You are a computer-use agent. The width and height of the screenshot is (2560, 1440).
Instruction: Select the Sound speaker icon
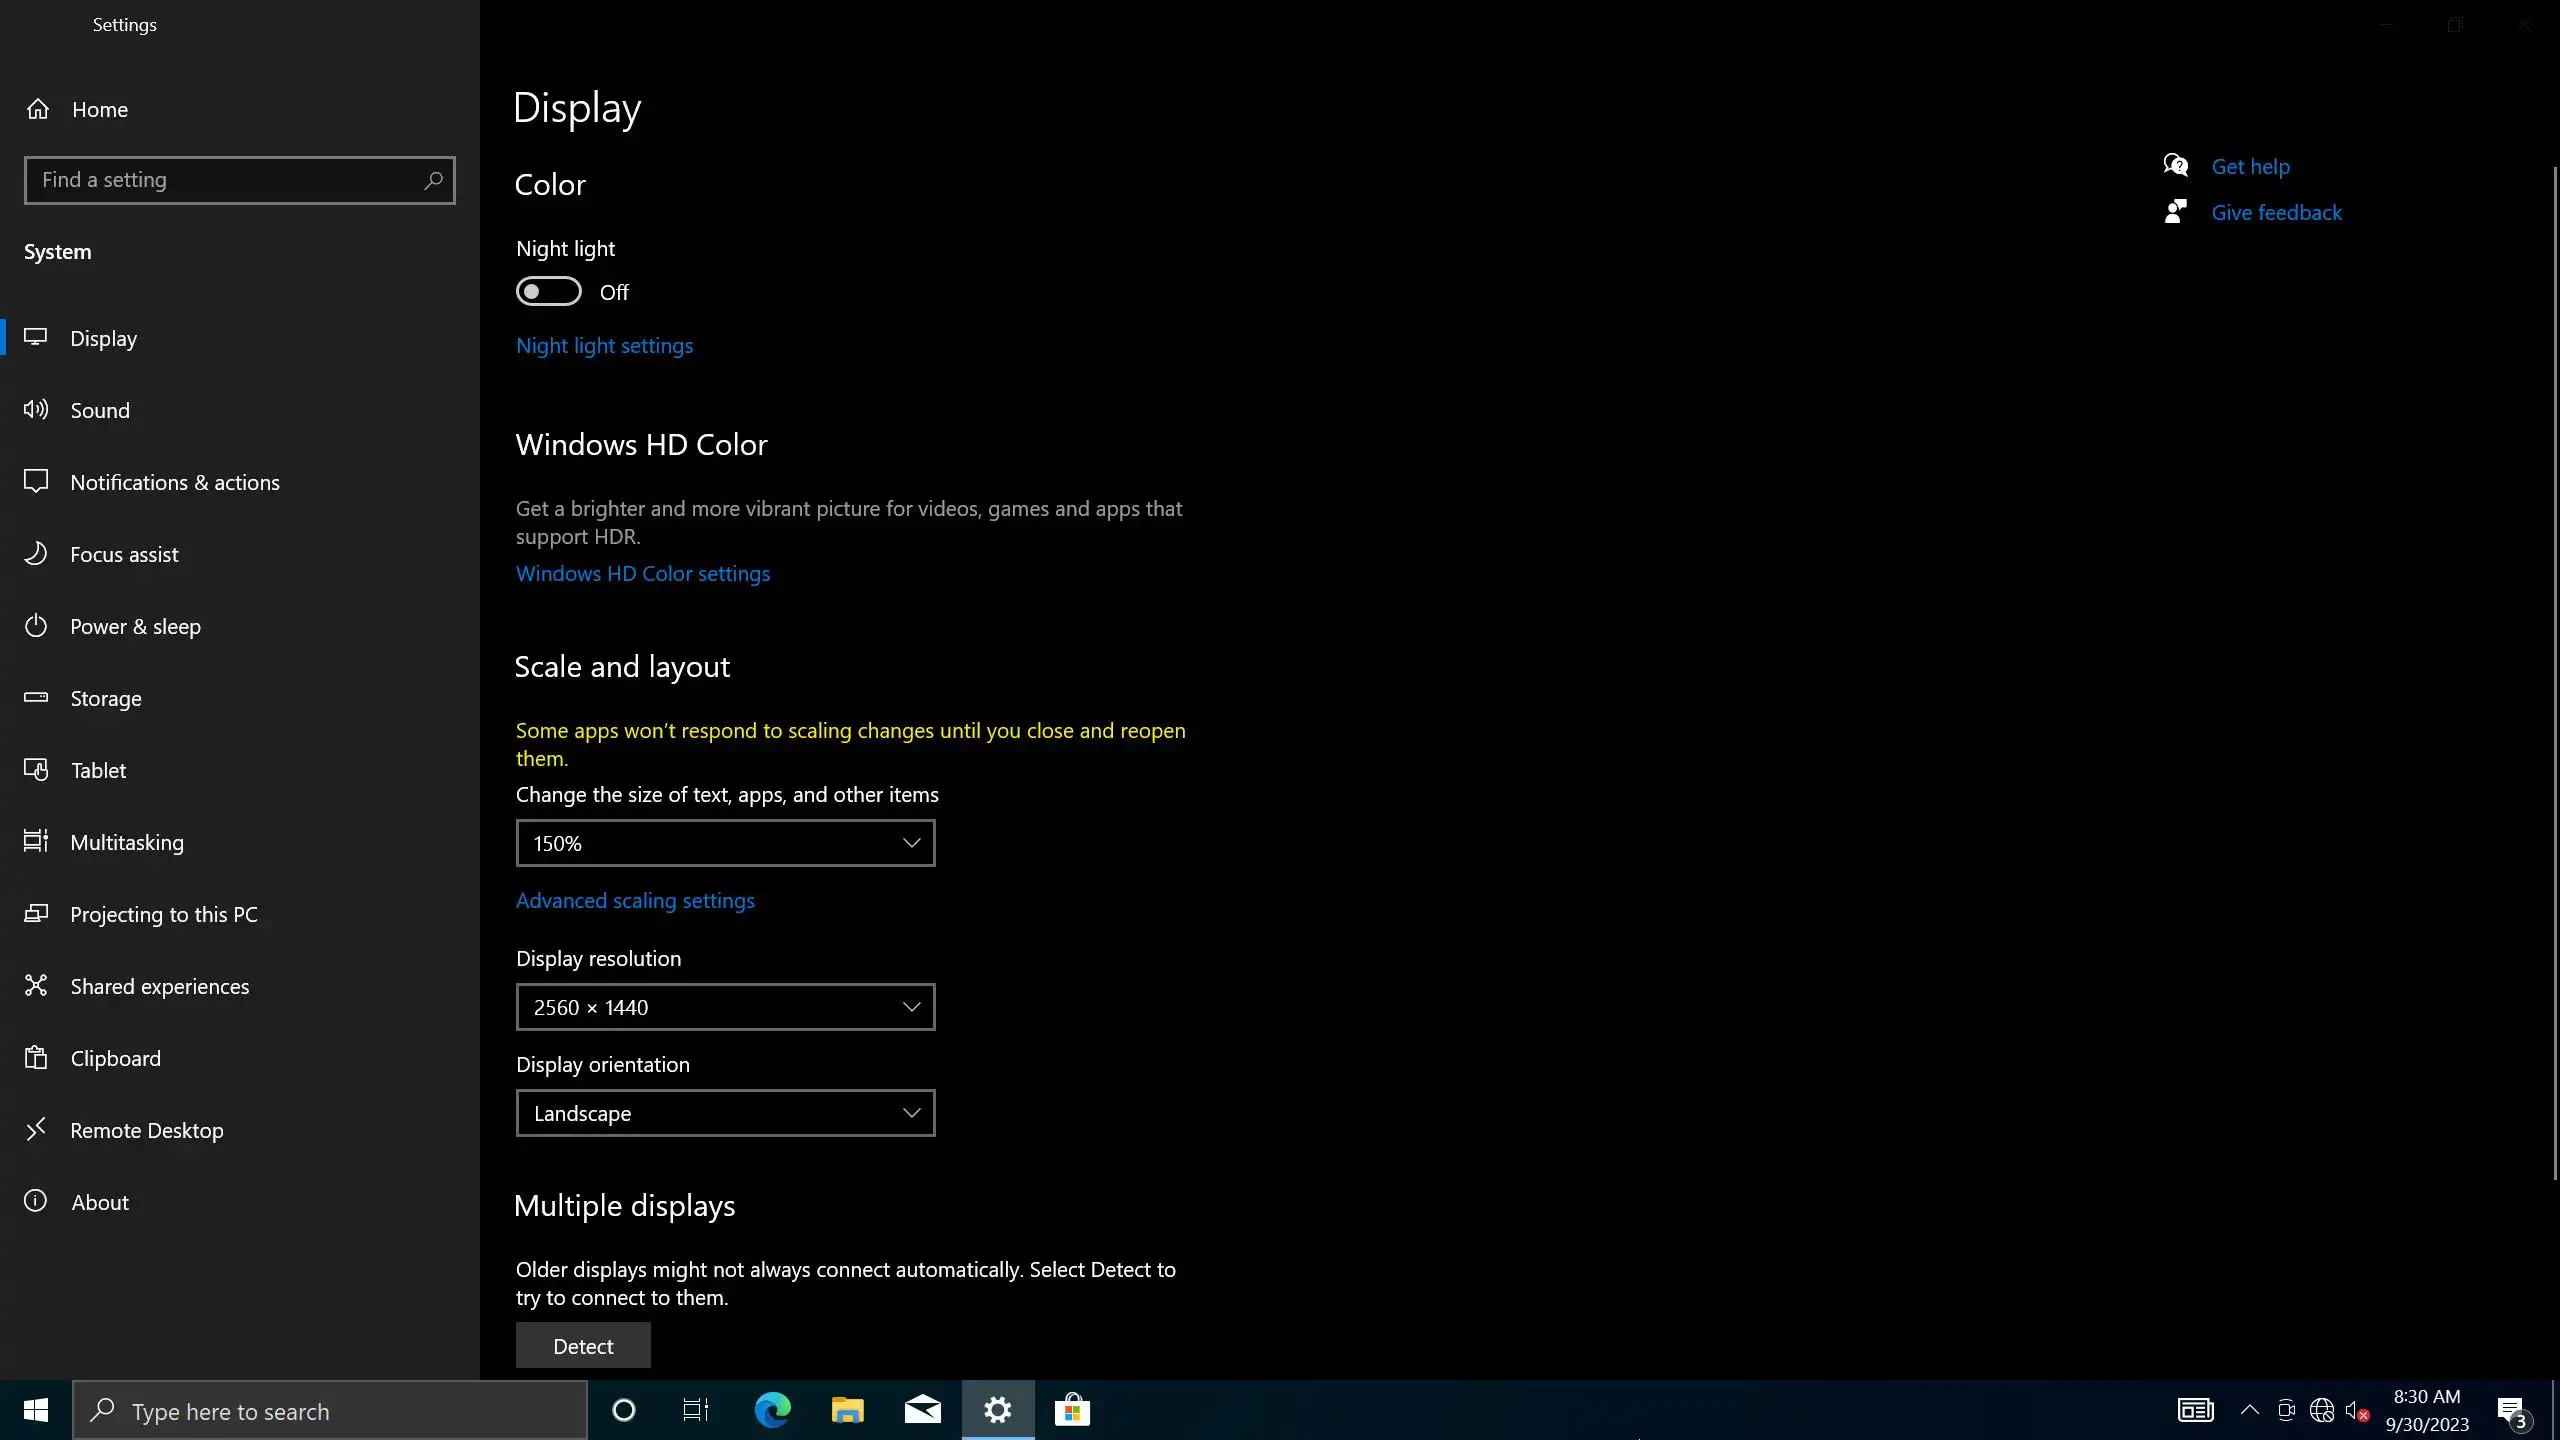36,409
